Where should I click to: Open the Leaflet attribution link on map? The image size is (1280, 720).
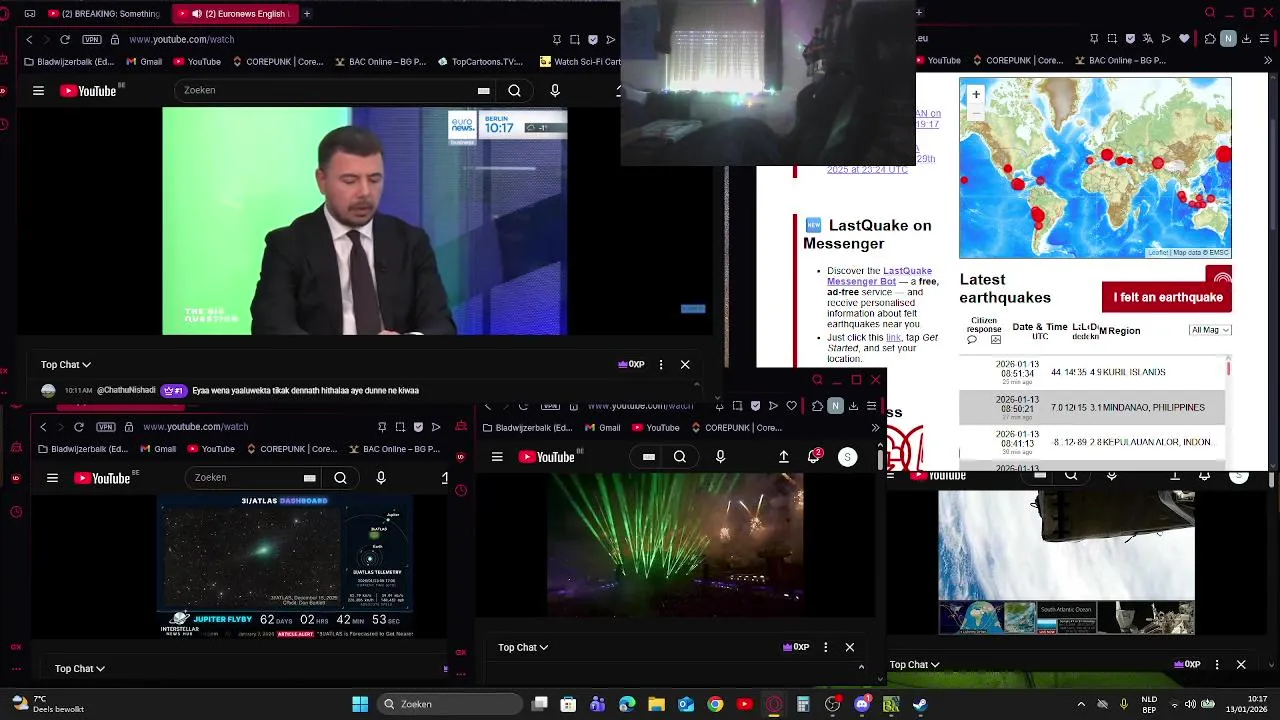1158,253
